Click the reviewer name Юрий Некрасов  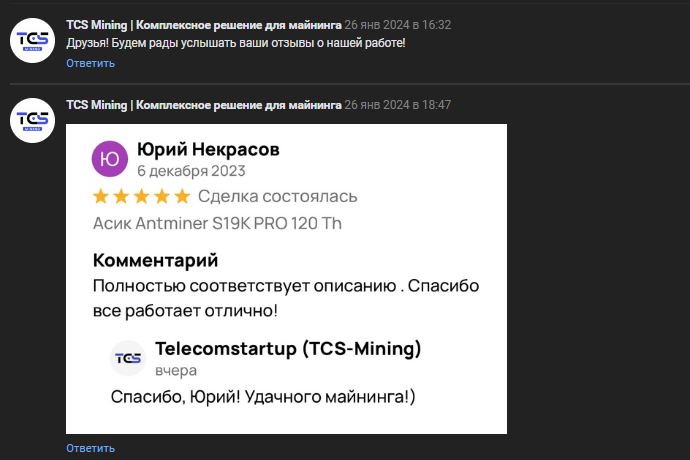(x=208, y=150)
